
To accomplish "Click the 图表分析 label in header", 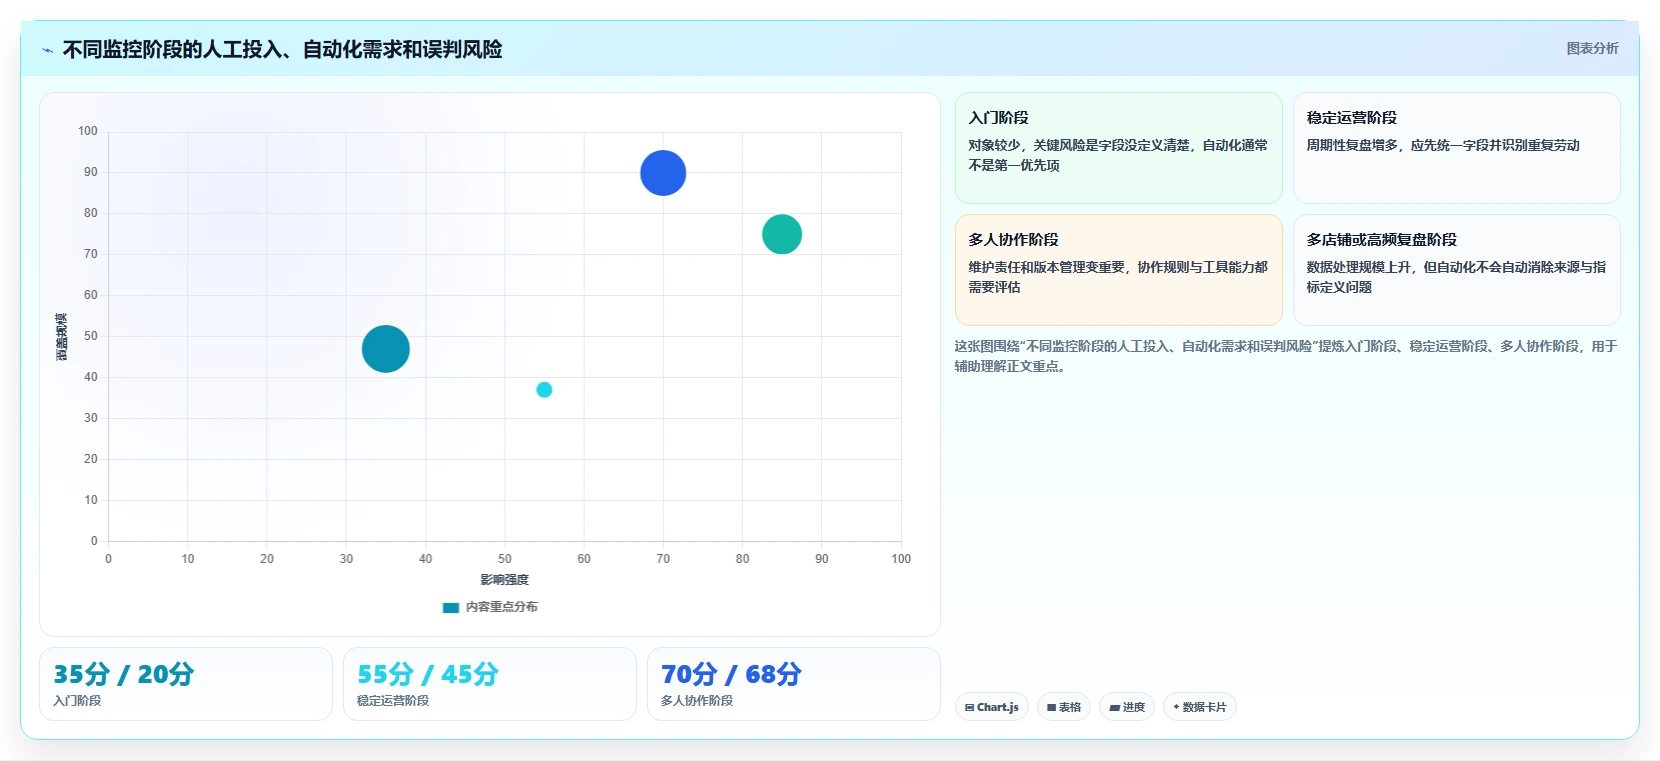I will [1592, 48].
